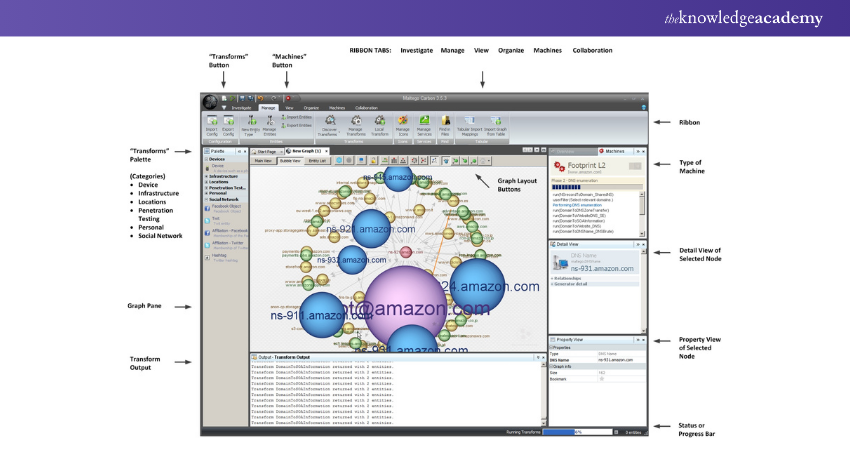This screenshot has height=450, width=850.
Task: Expand the Personal palette category
Action: (x=206, y=193)
